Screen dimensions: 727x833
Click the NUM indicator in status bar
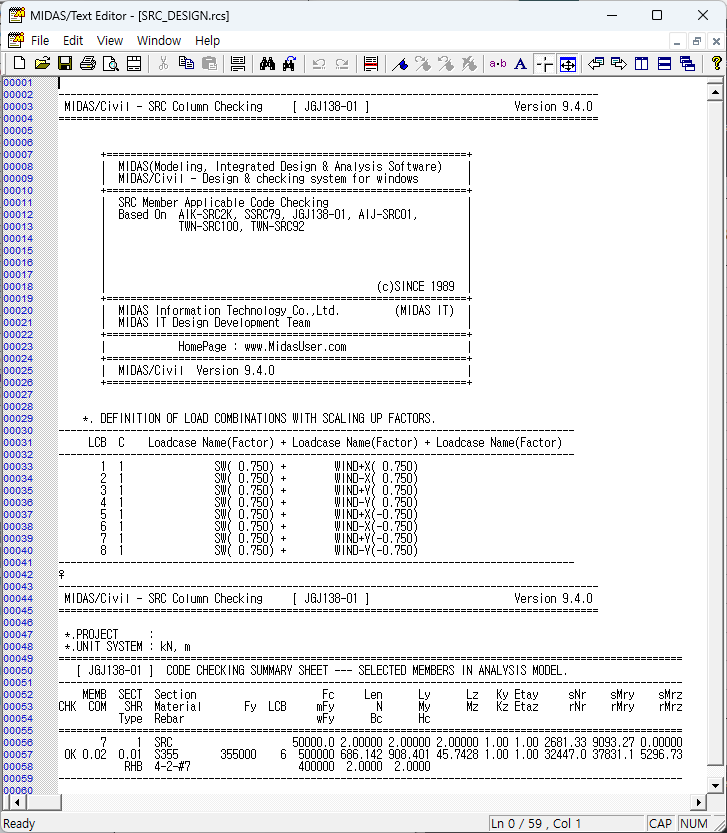[694, 823]
